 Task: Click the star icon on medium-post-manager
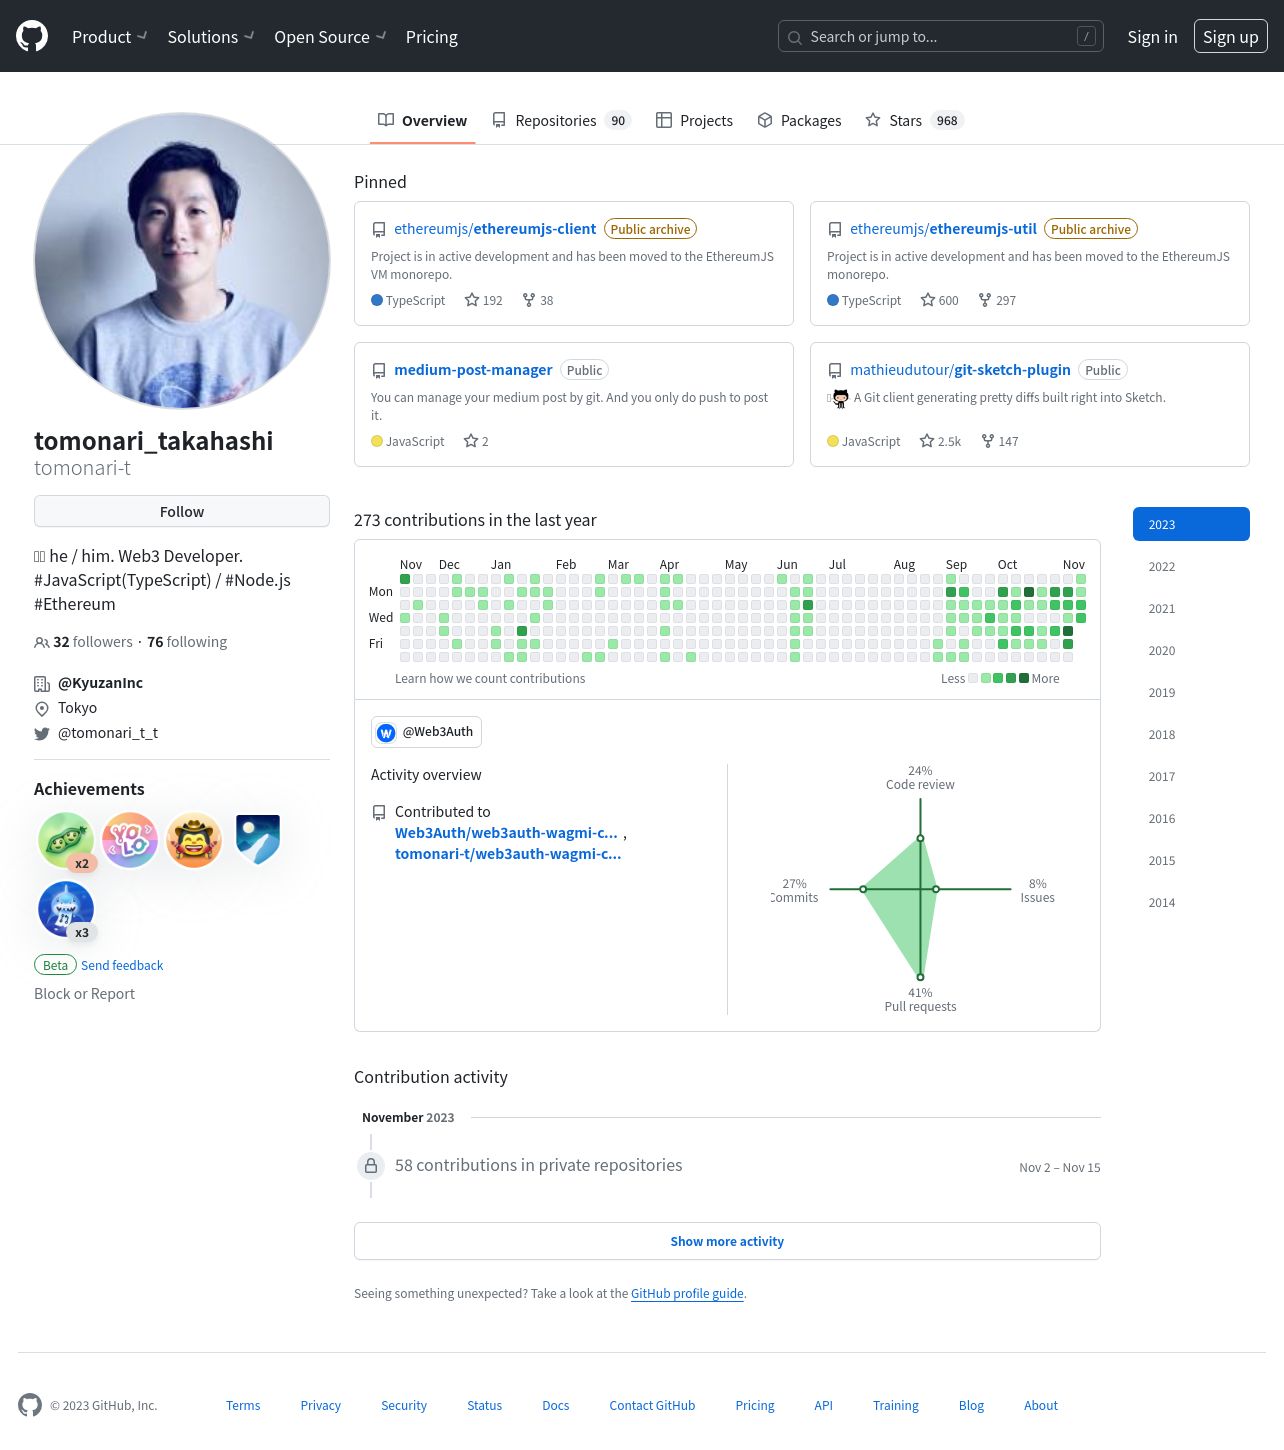471,441
